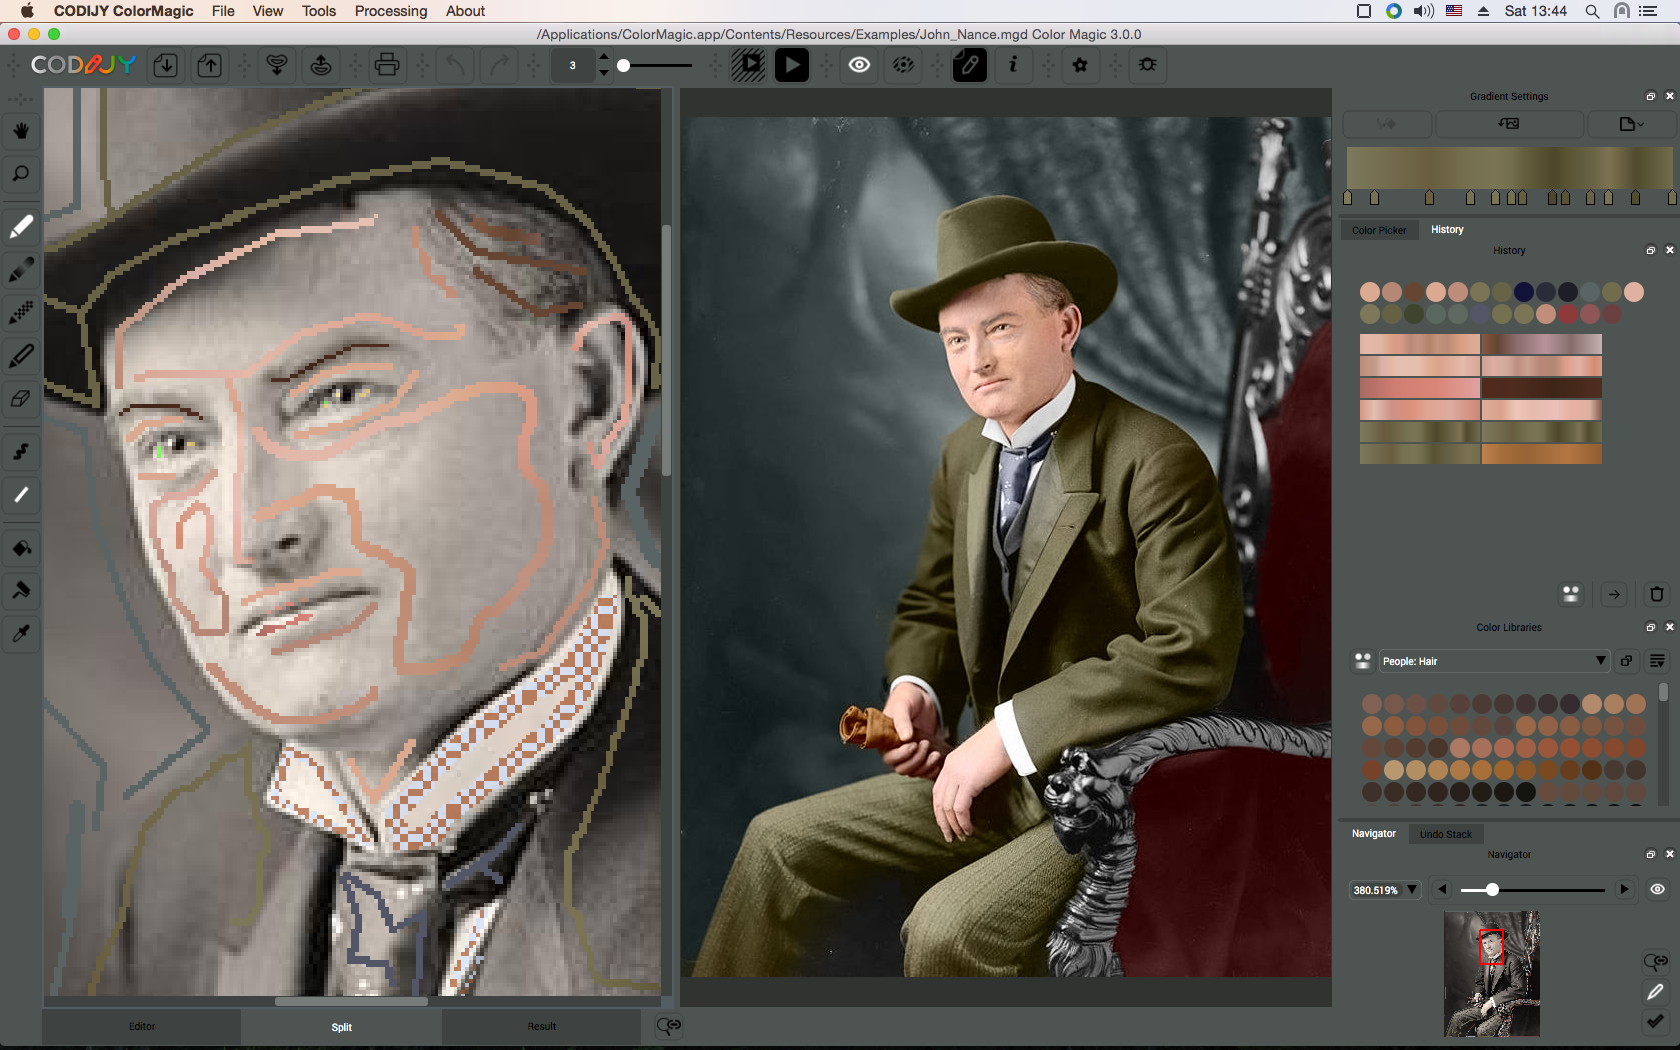Open the People: Hair library dropdown
Viewport: 1680px width, 1050px height.
(1494, 661)
